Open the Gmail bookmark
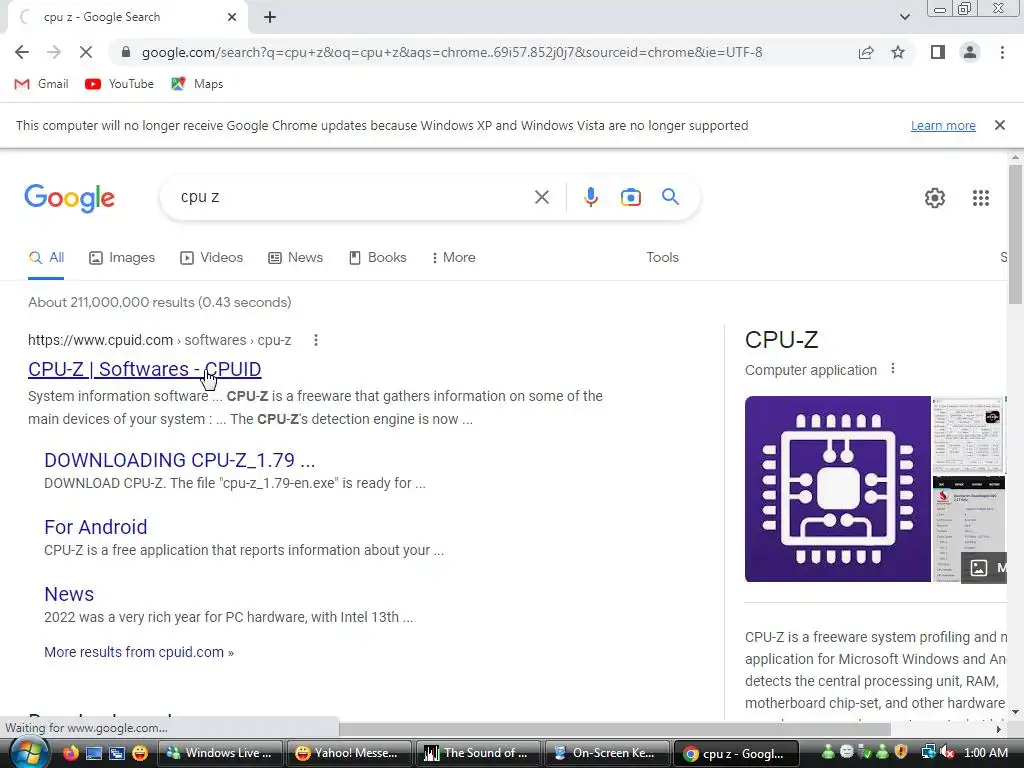The height and width of the screenshot is (768, 1024). (x=41, y=84)
